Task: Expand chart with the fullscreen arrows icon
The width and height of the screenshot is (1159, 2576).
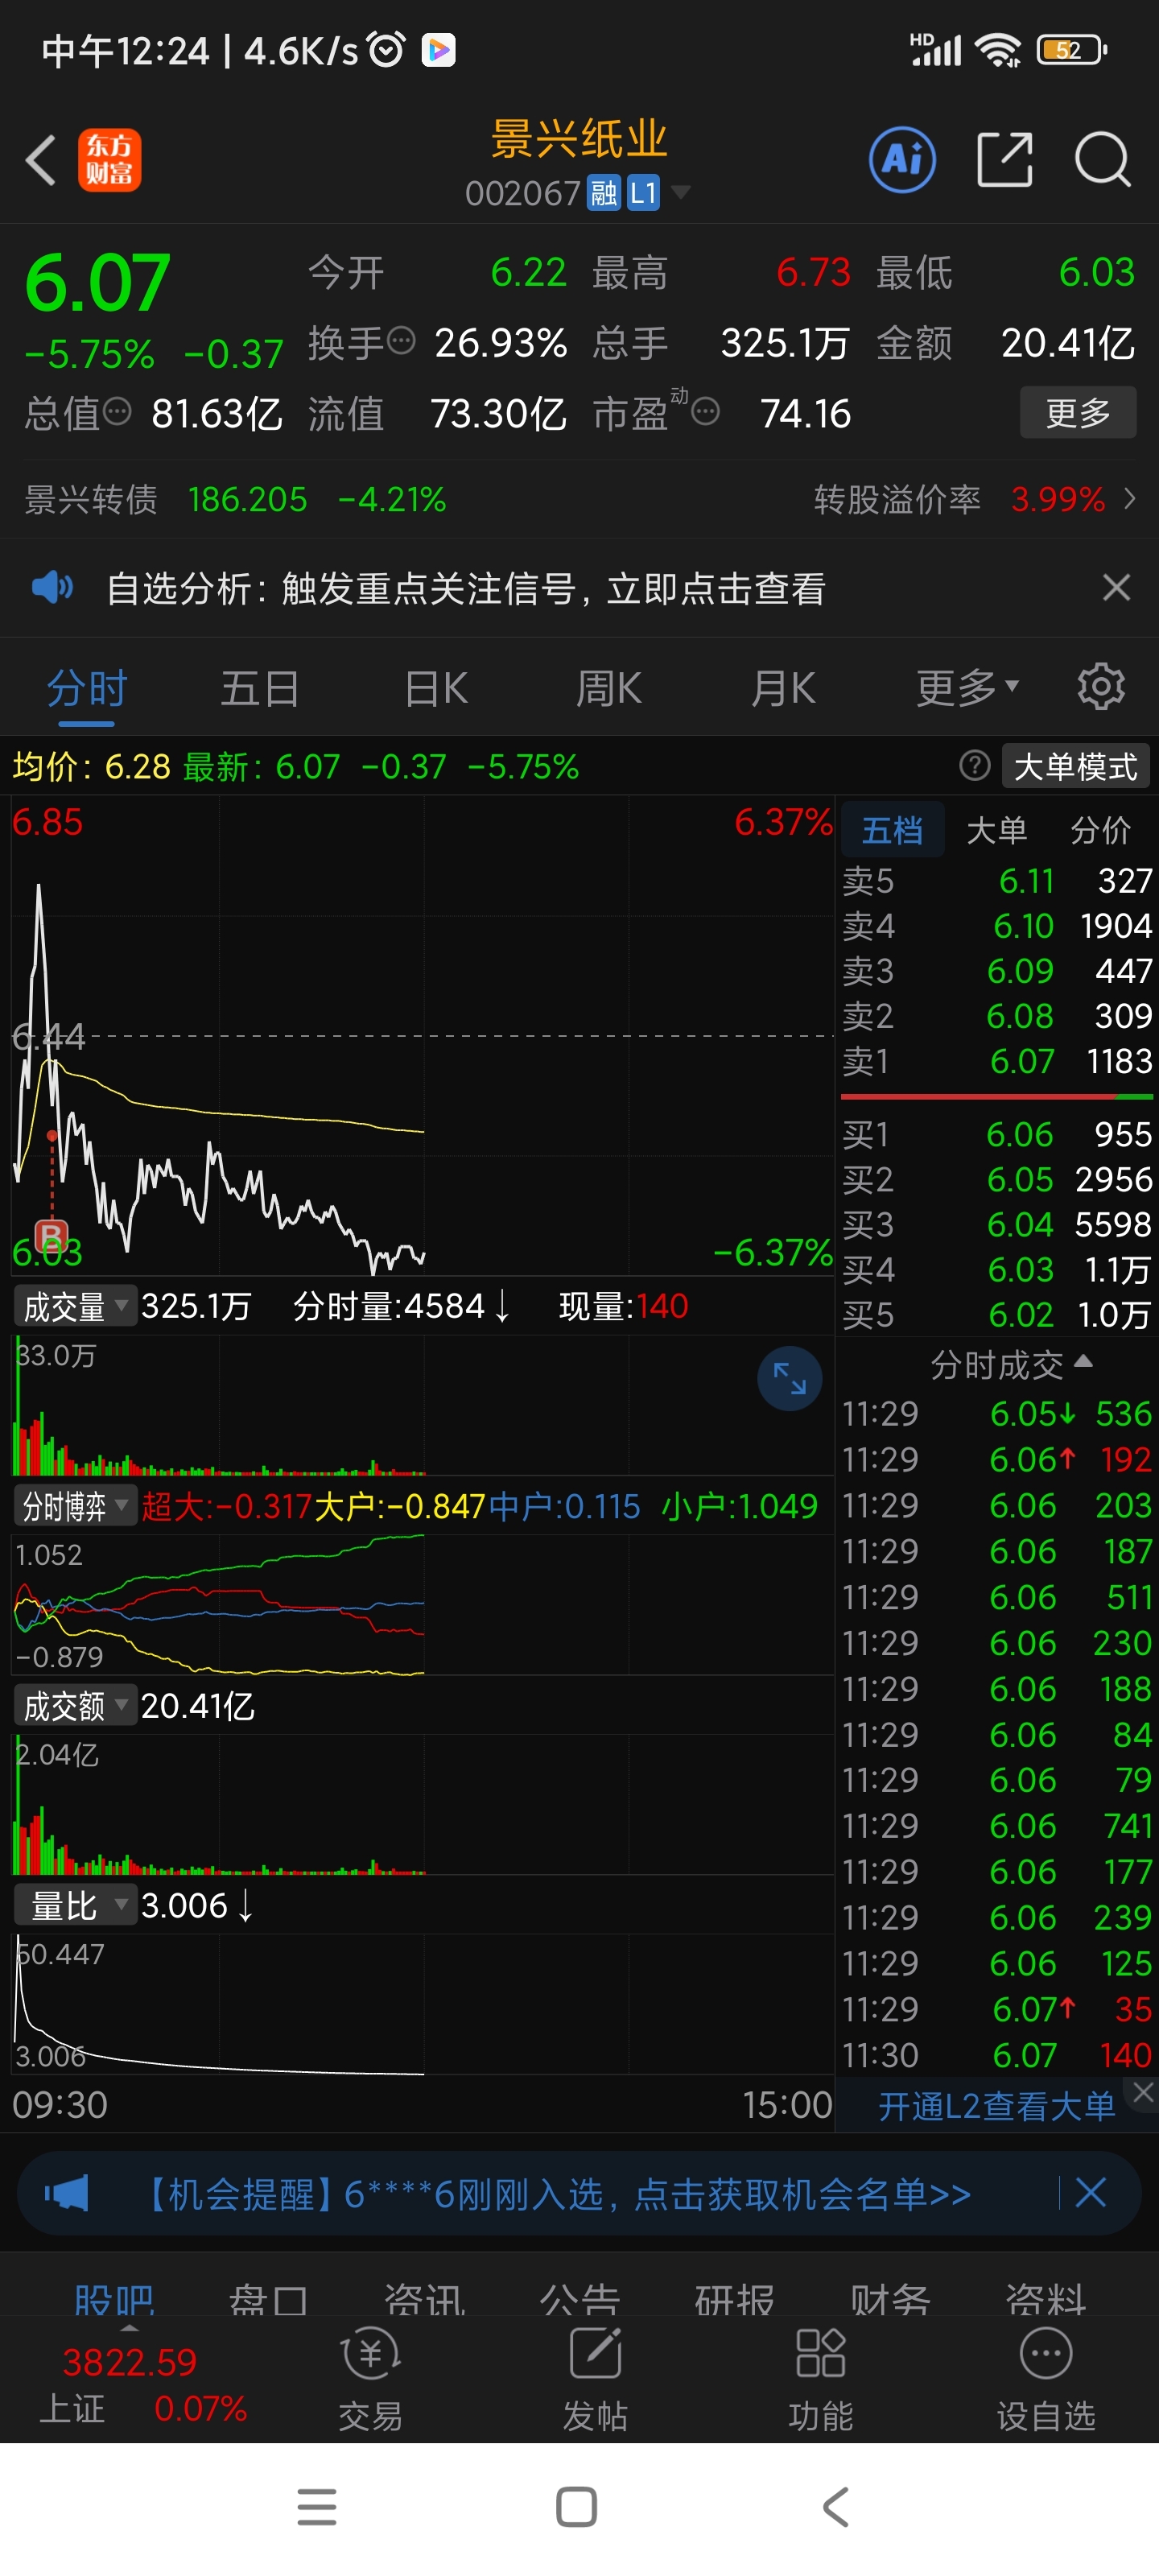Action: coord(789,1378)
